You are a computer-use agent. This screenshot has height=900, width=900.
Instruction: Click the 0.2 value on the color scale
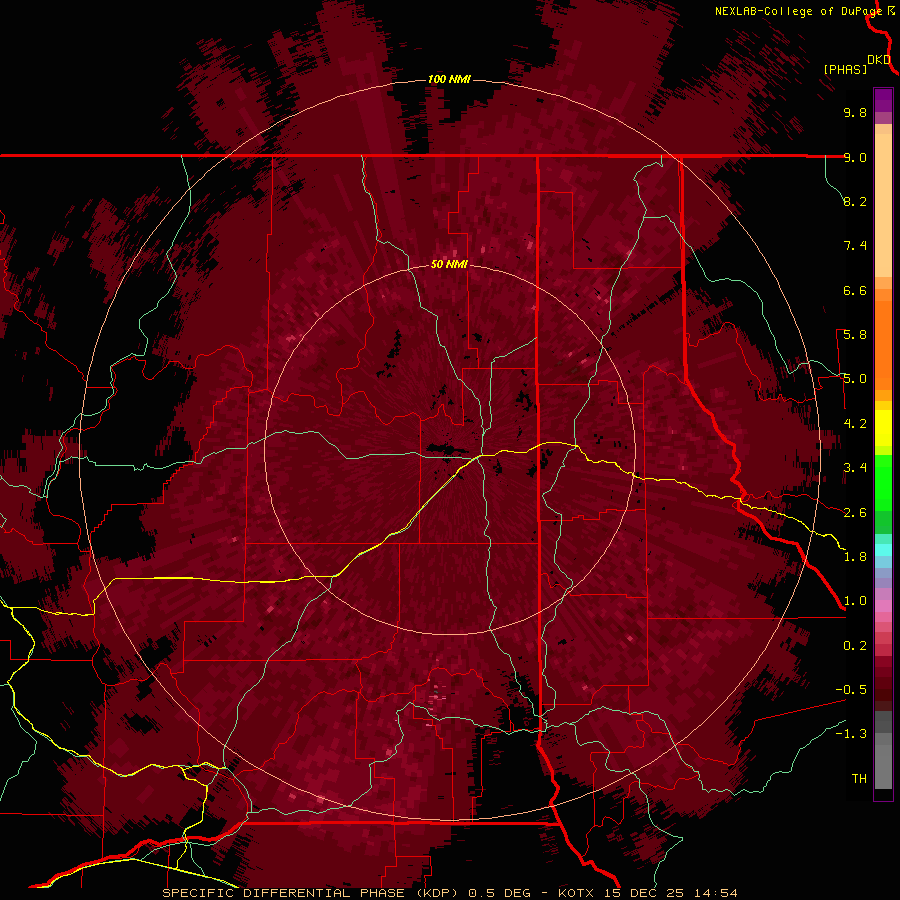point(855,646)
